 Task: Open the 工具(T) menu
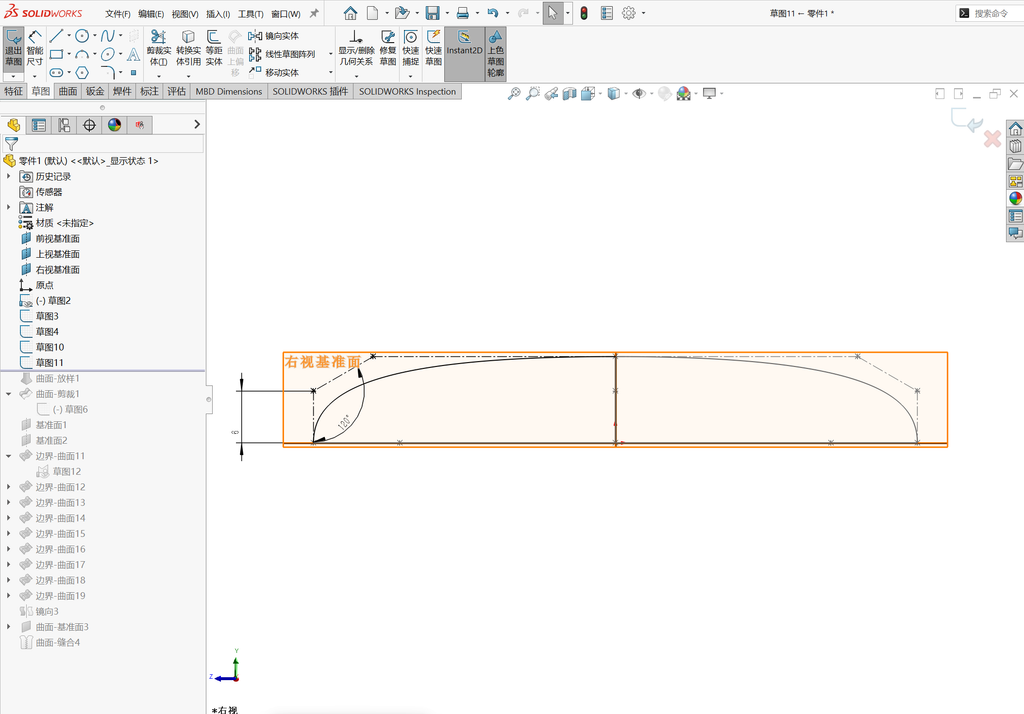click(251, 14)
